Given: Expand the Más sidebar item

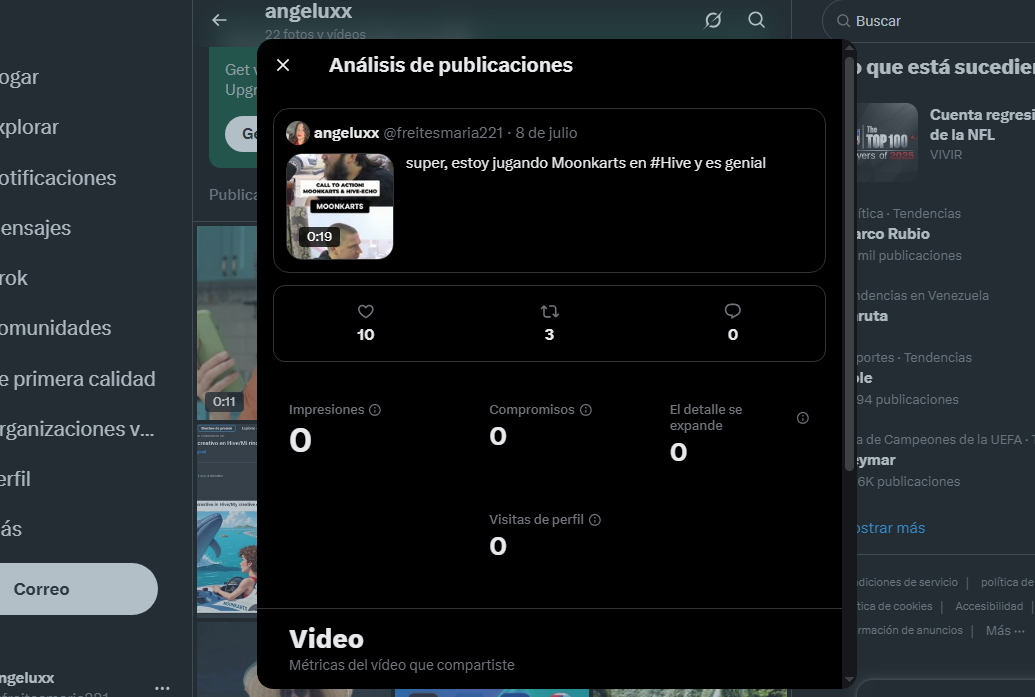Looking at the screenshot, I should point(12,529).
